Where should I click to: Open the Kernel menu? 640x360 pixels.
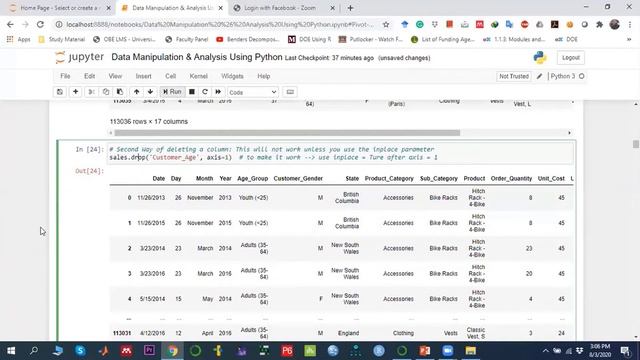click(x=199, y=76)
